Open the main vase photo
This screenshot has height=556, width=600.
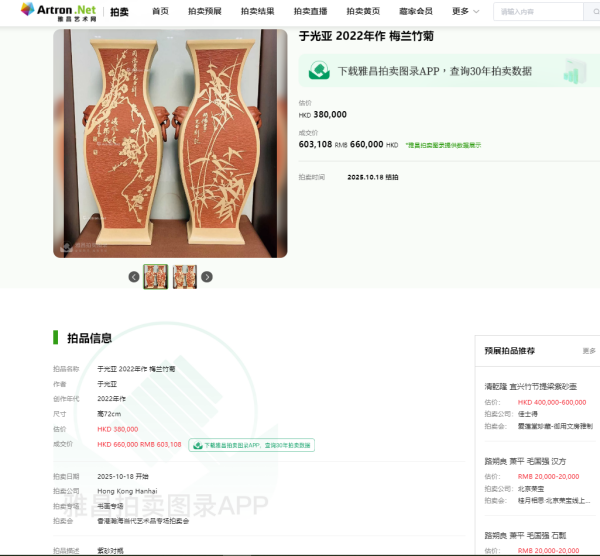170,143
